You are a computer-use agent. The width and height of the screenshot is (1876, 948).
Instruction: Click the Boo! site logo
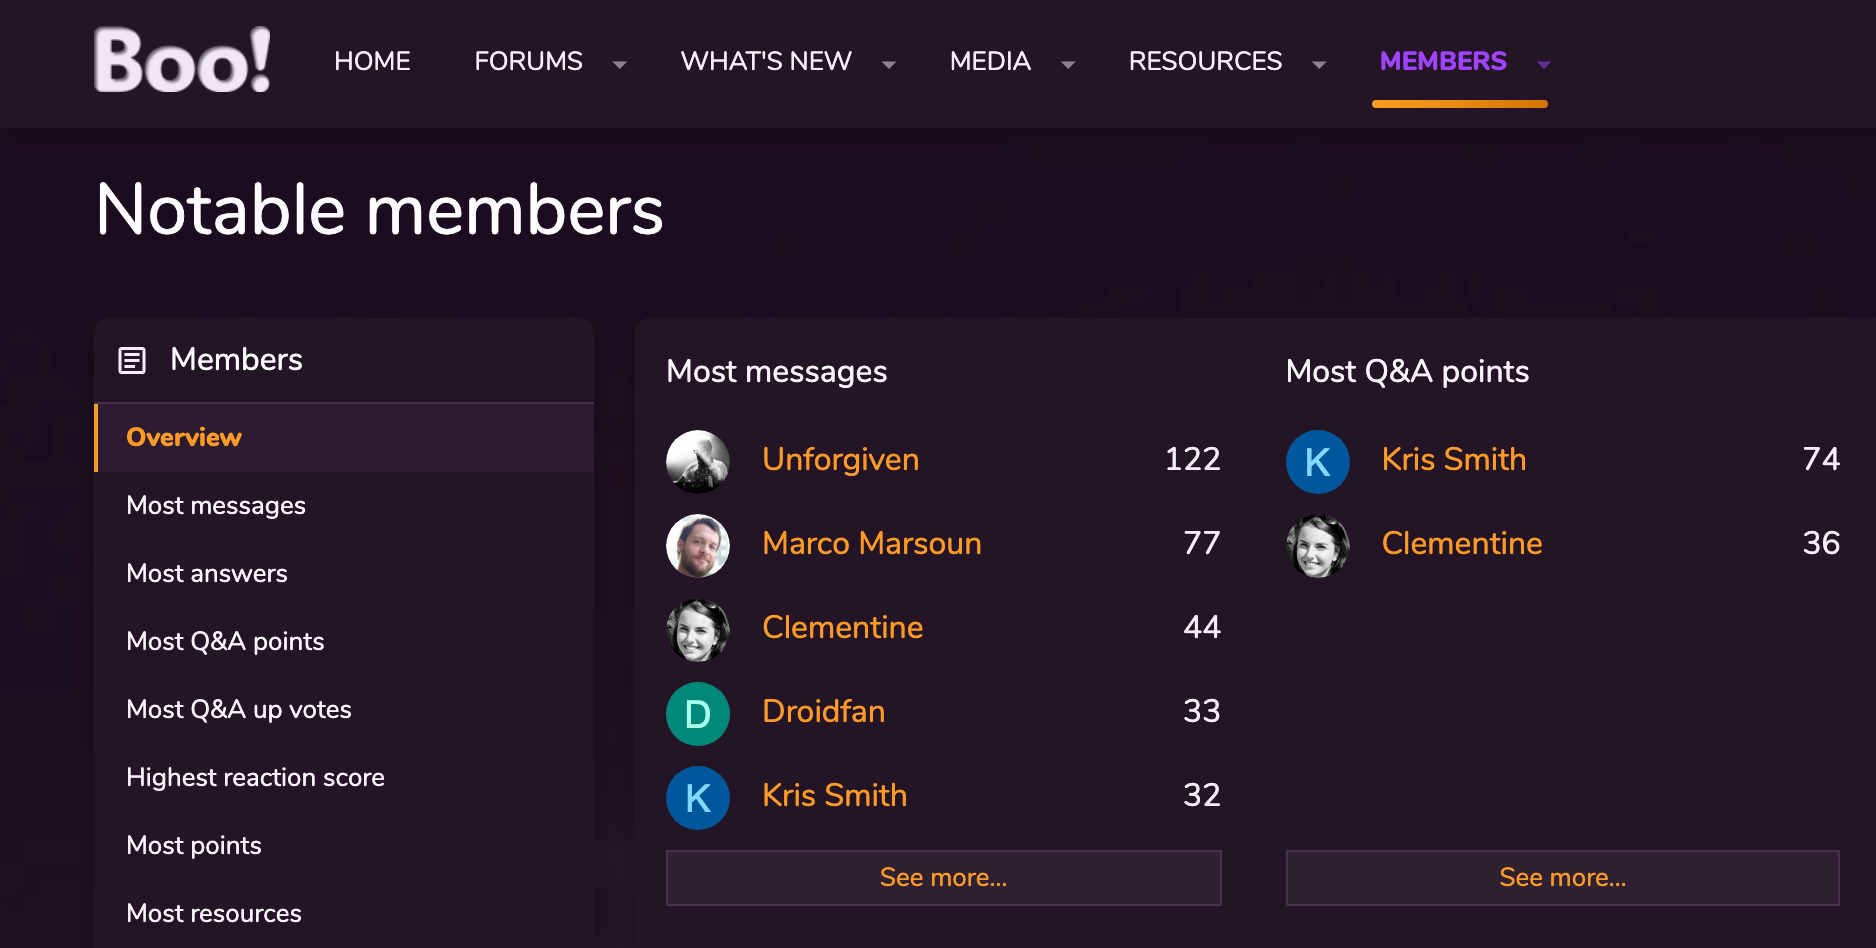[182, 61]
